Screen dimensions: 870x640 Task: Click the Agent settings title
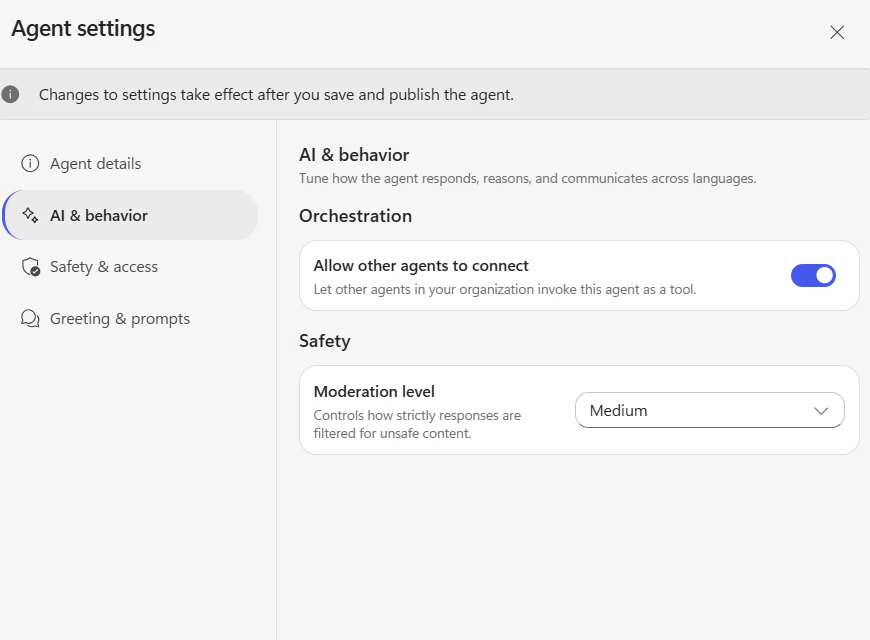pyautogui.click(x=83, y=28)
